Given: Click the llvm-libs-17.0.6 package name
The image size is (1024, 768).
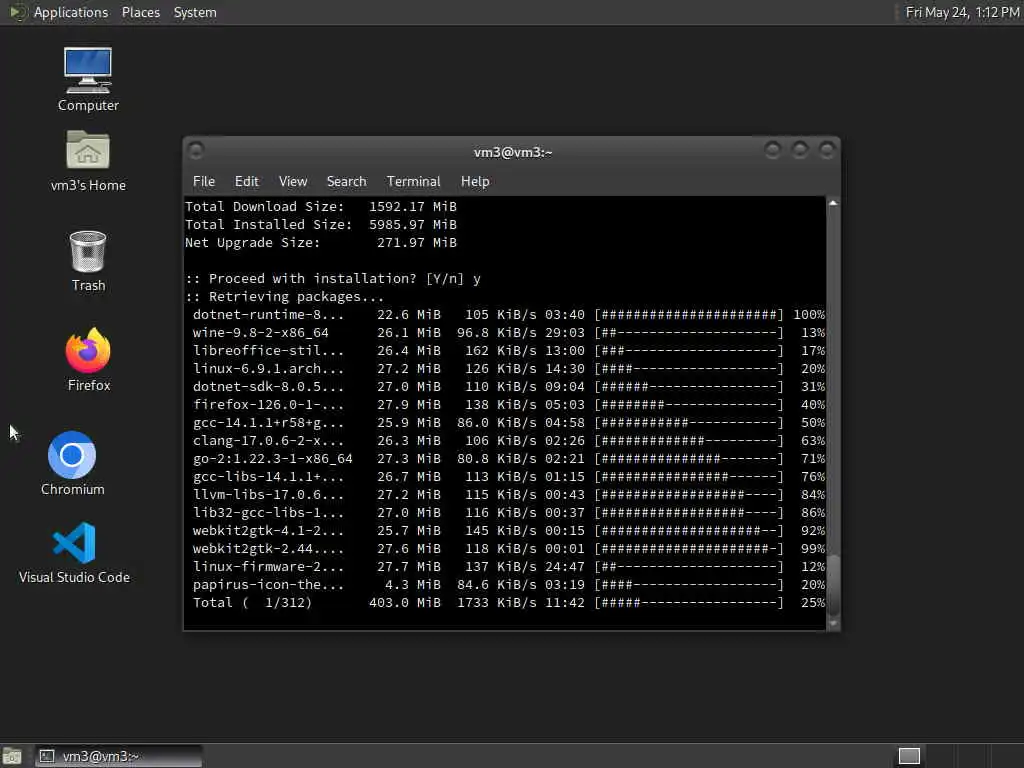Looking at the screenshot, I should coord(268,495).
